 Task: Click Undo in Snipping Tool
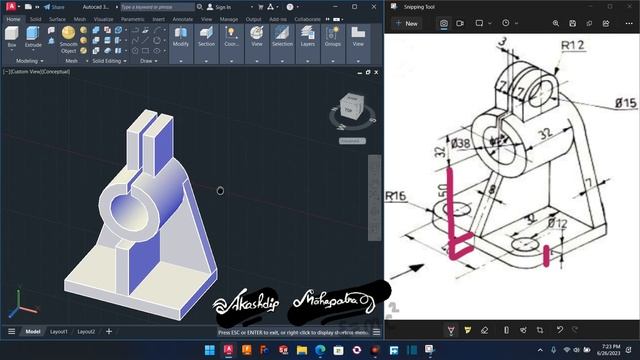tap(560, 330)
